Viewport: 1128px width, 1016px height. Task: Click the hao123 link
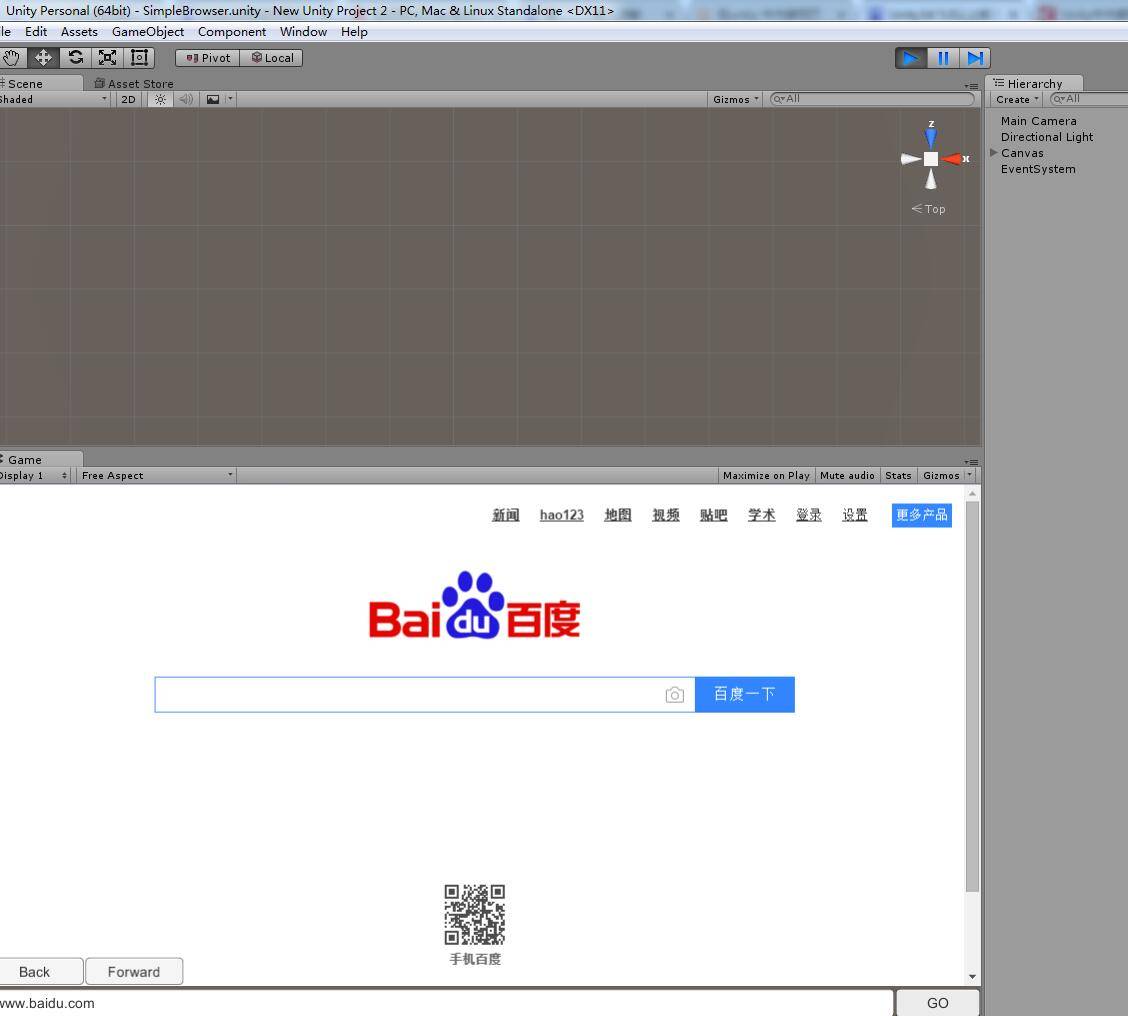[x=562, y=515]
